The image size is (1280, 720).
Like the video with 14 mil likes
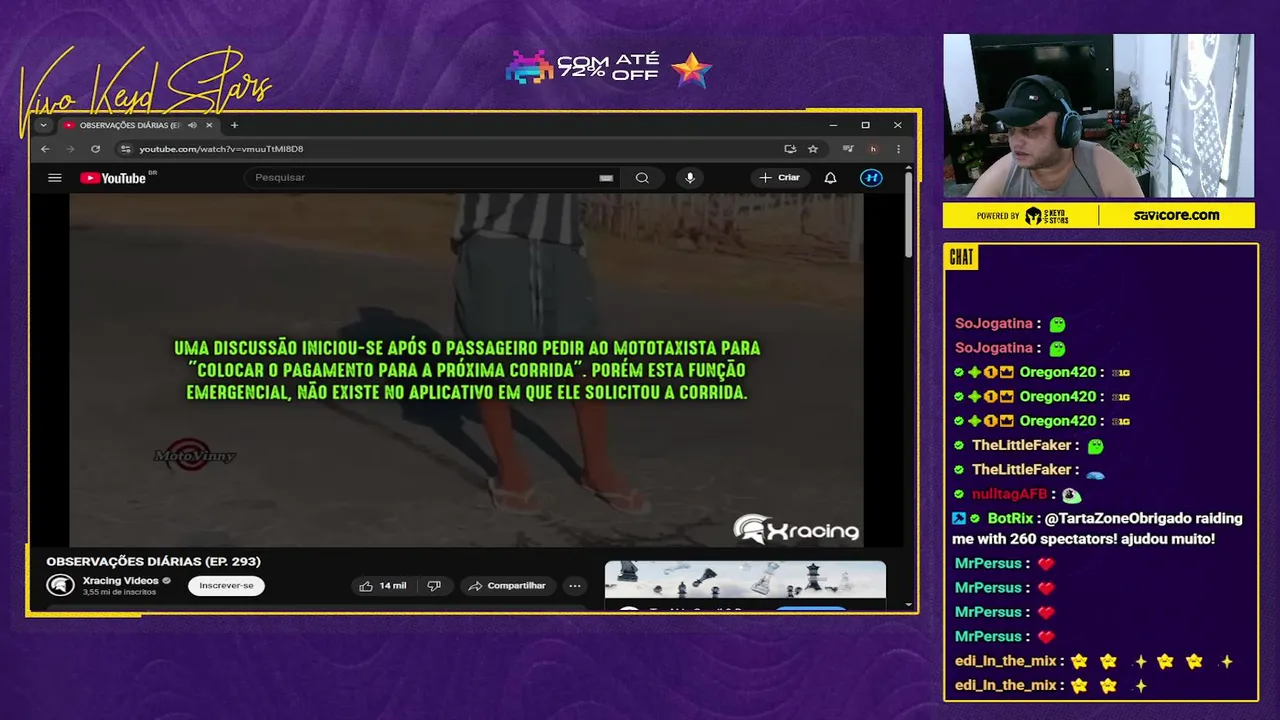coord(383,586)
